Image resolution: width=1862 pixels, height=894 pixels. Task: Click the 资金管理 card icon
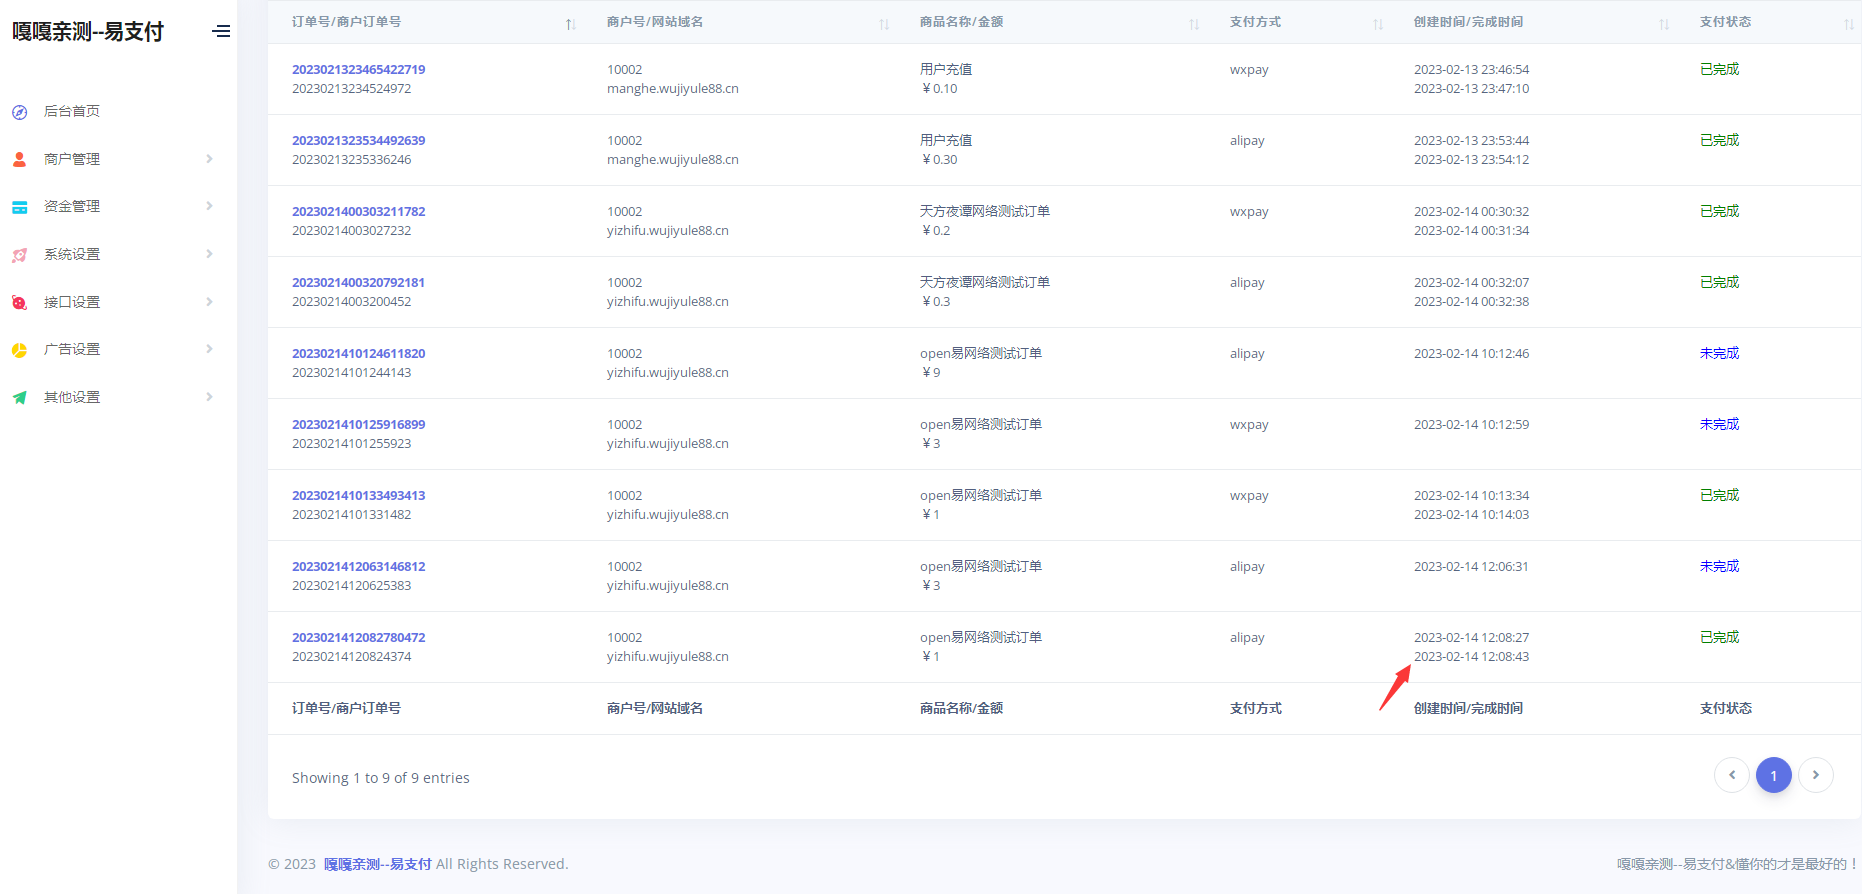[20, 207]
